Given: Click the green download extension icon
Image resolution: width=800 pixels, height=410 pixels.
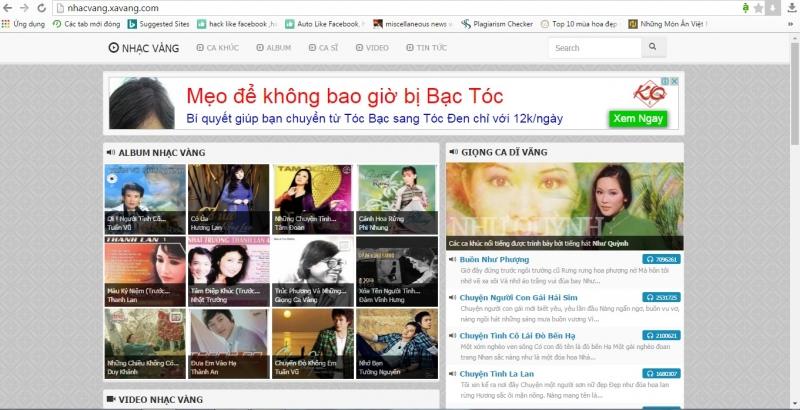Looking at the screenshot, I should click(x=747, y=8).
